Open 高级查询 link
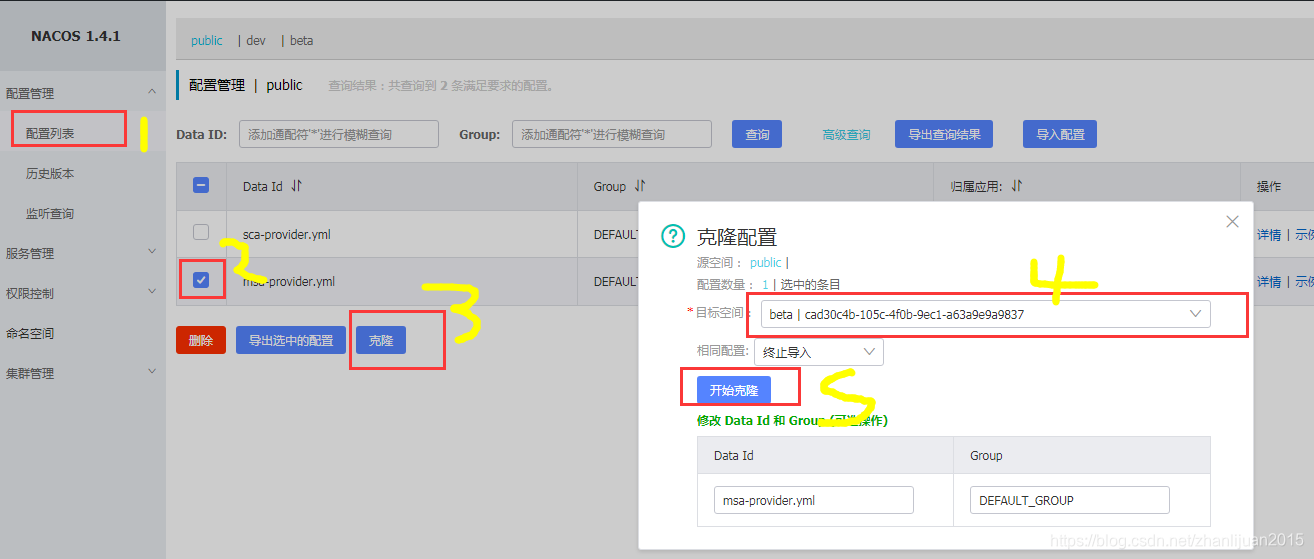 coord(846,134)
